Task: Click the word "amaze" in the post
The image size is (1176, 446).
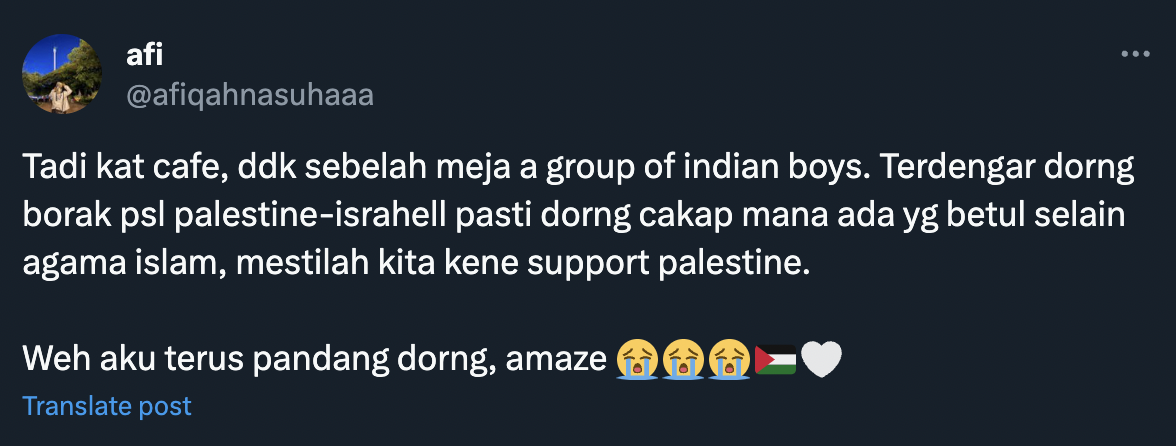Action: 555,358
